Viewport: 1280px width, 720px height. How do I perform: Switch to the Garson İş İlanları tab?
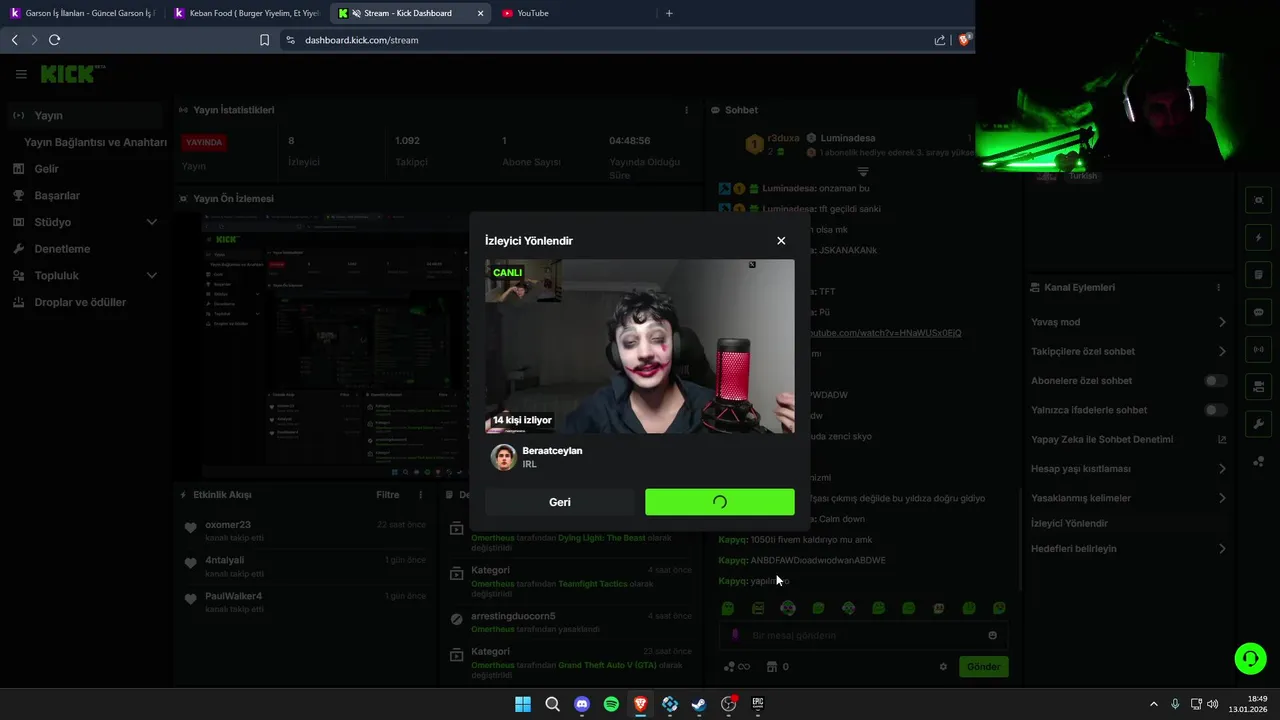coord(82,13)
